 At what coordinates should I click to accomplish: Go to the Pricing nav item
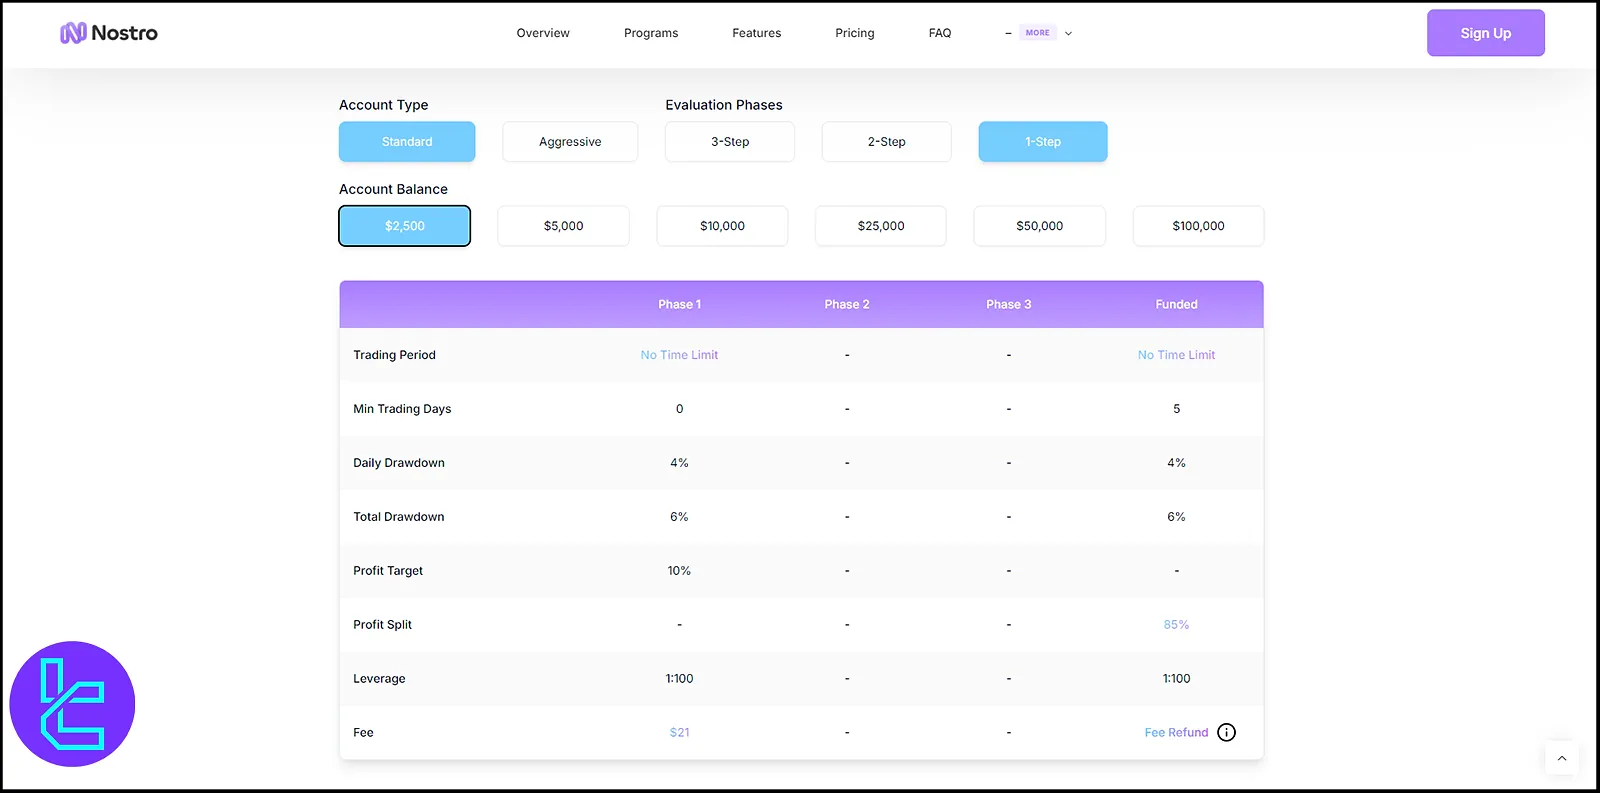[855, 33]
